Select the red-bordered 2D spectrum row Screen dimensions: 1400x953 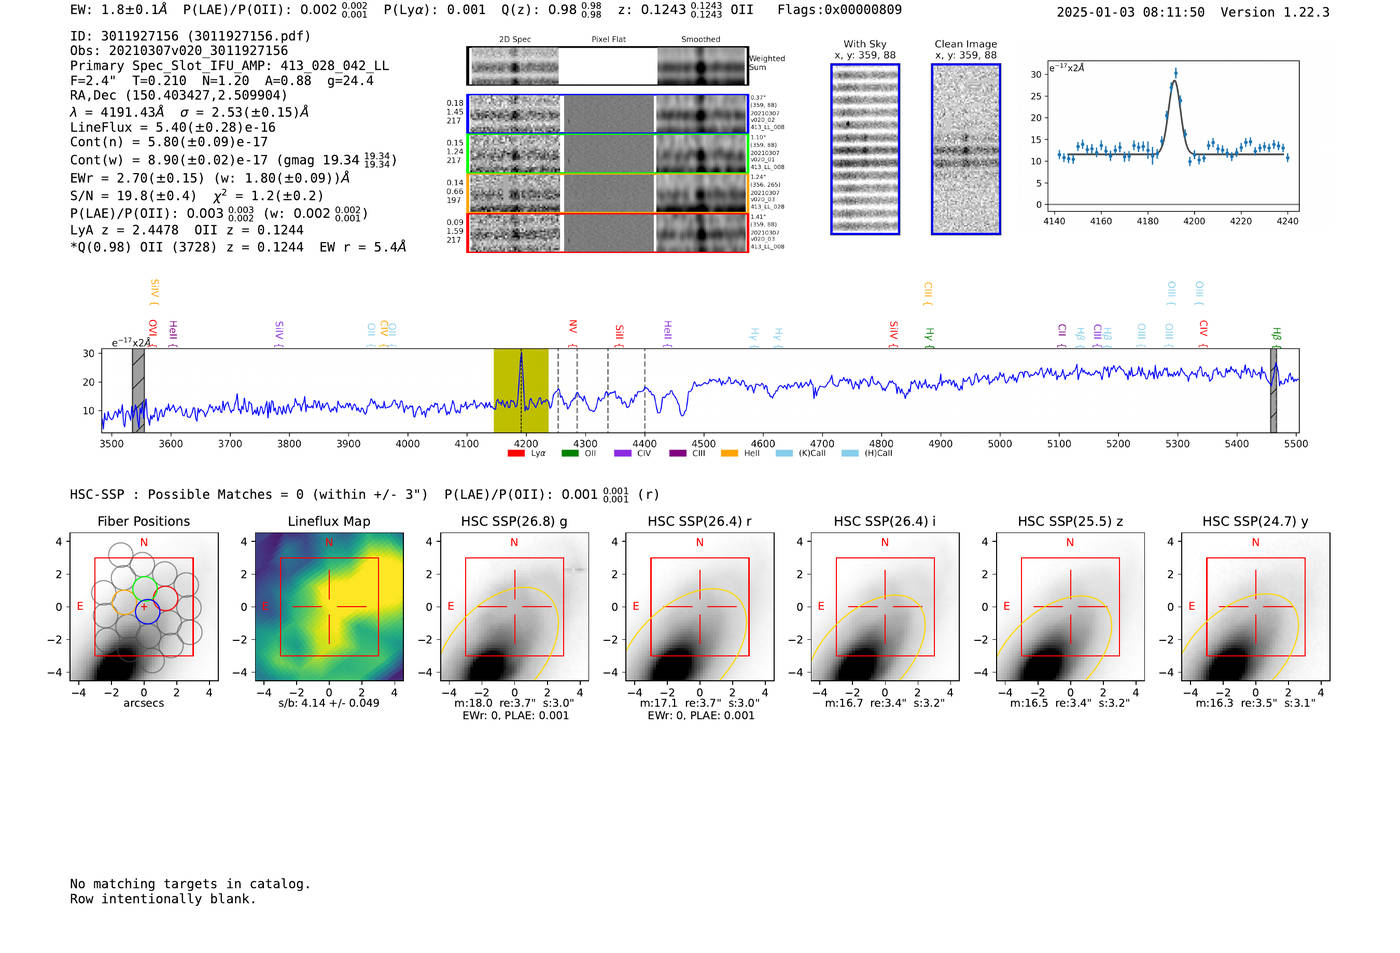coord(608,233)
